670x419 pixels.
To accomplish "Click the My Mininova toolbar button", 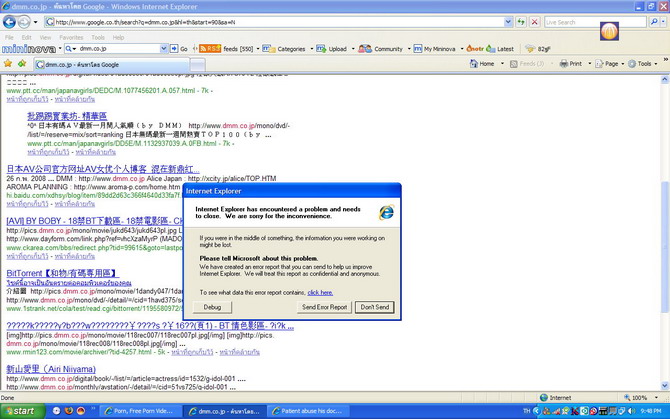I will 434,49.
